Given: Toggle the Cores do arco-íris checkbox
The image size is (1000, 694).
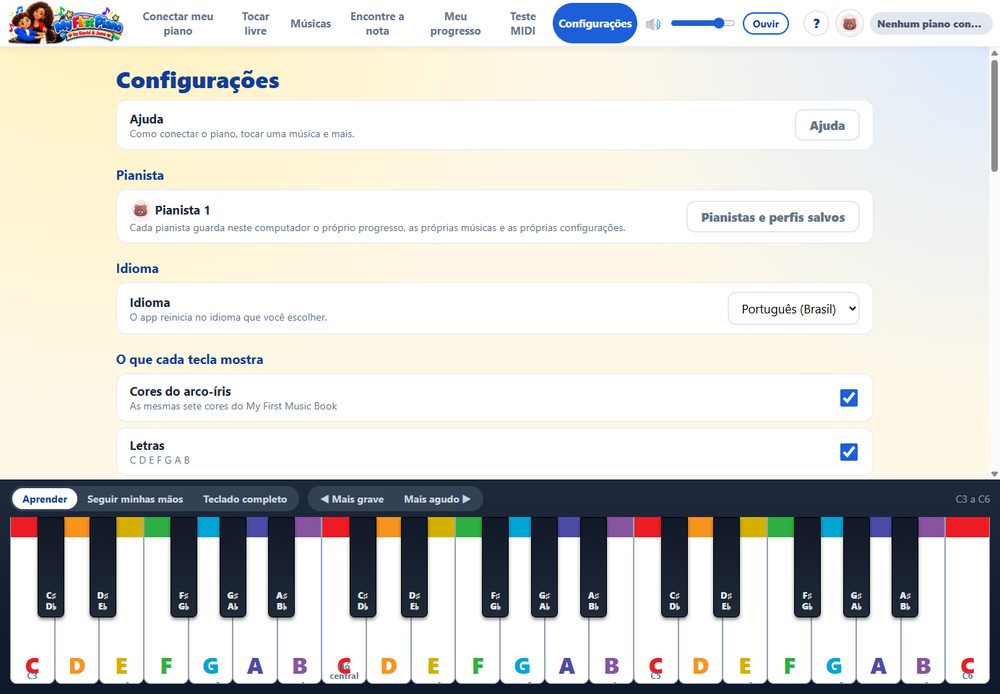Looking at the screenshot, I should tap(849, 398).
